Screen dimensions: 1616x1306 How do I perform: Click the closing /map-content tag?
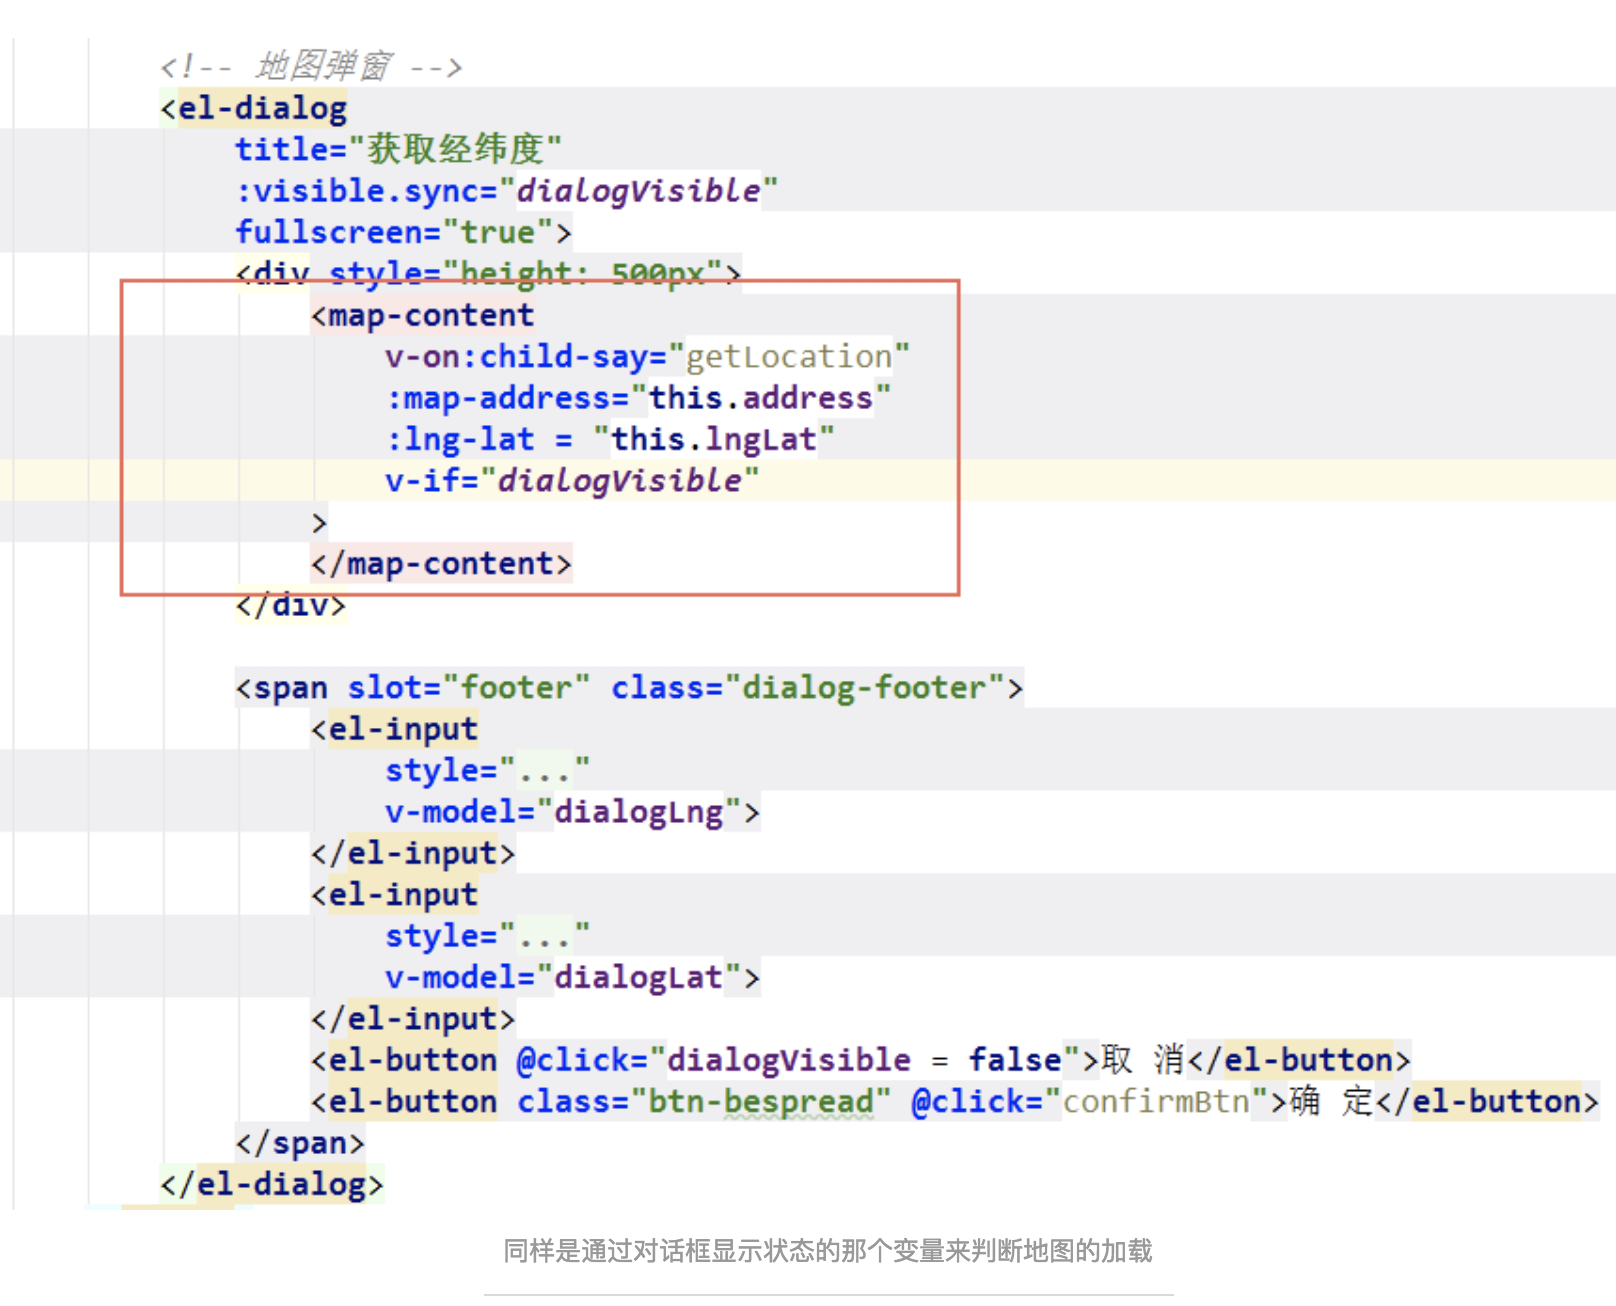click(441, 564)
